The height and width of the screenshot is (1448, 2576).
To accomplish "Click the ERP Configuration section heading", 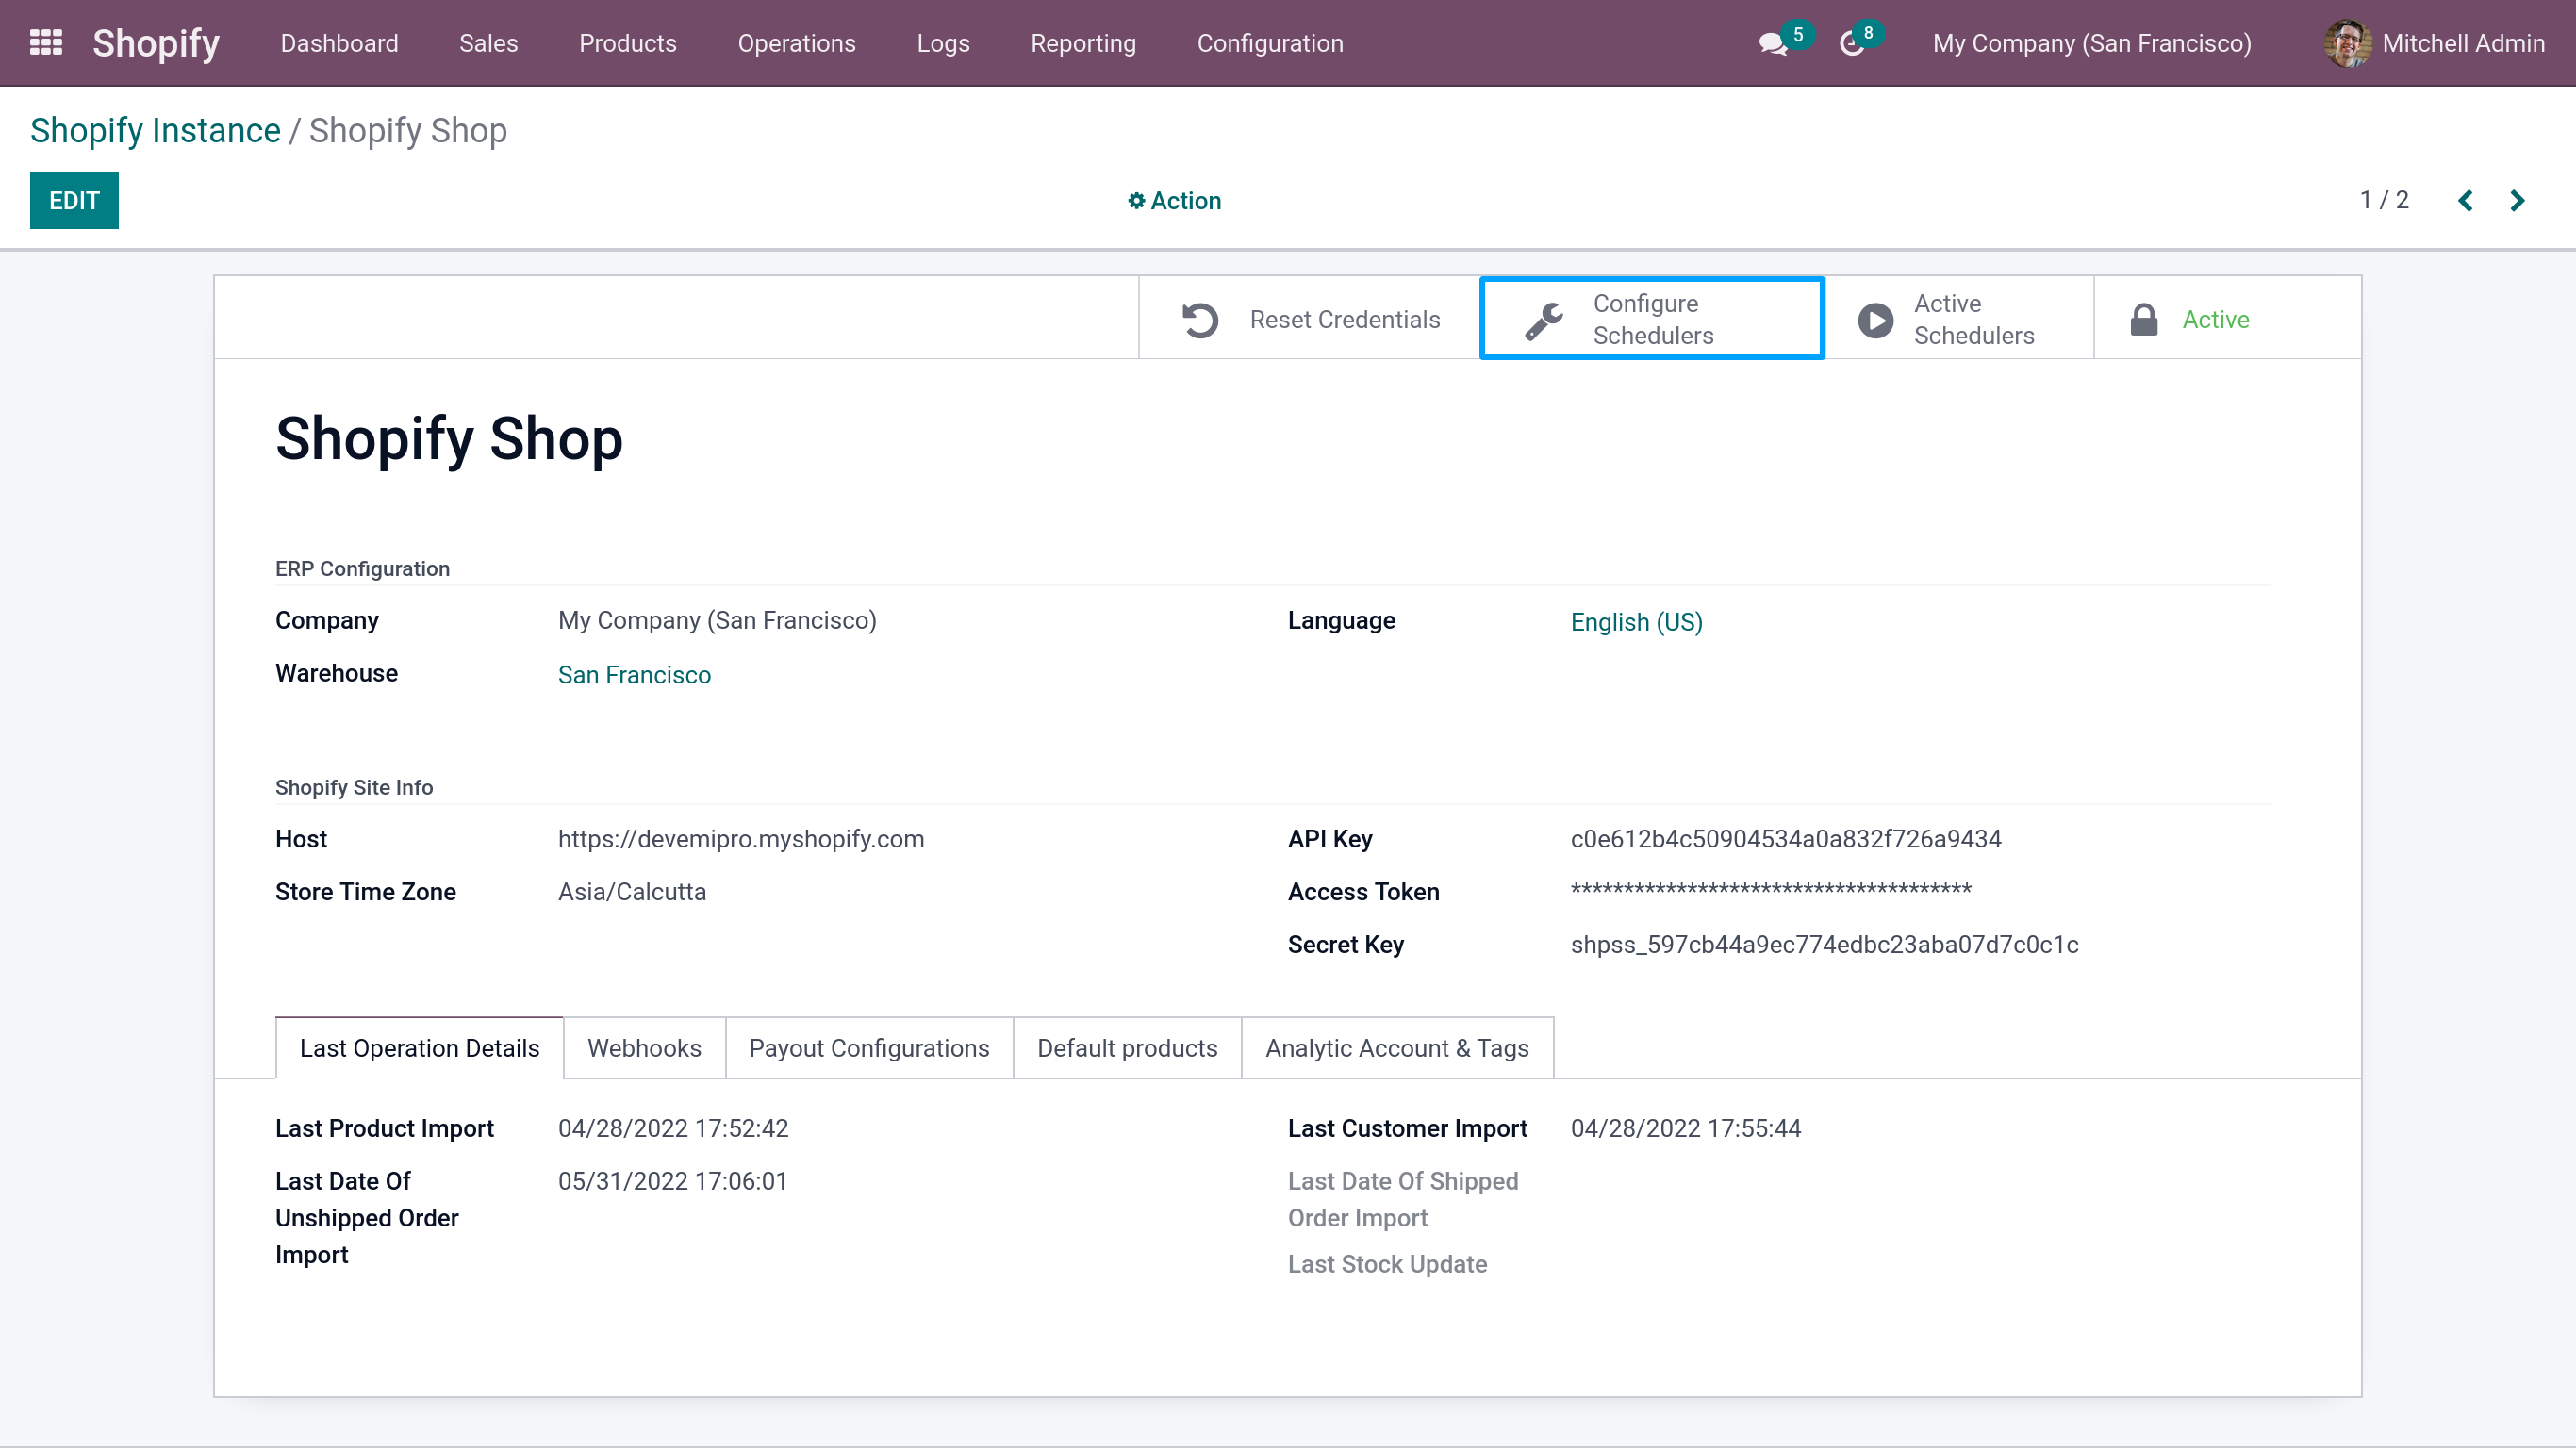I will pos(362,568).
